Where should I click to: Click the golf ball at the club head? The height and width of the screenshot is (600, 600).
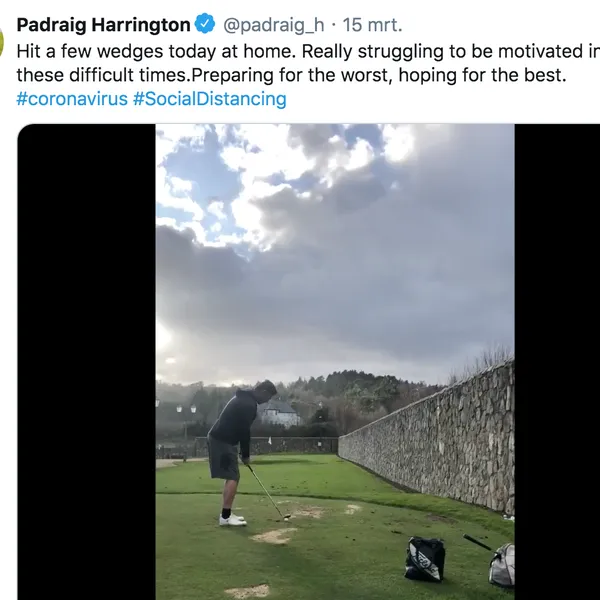(x=286, y=519)
